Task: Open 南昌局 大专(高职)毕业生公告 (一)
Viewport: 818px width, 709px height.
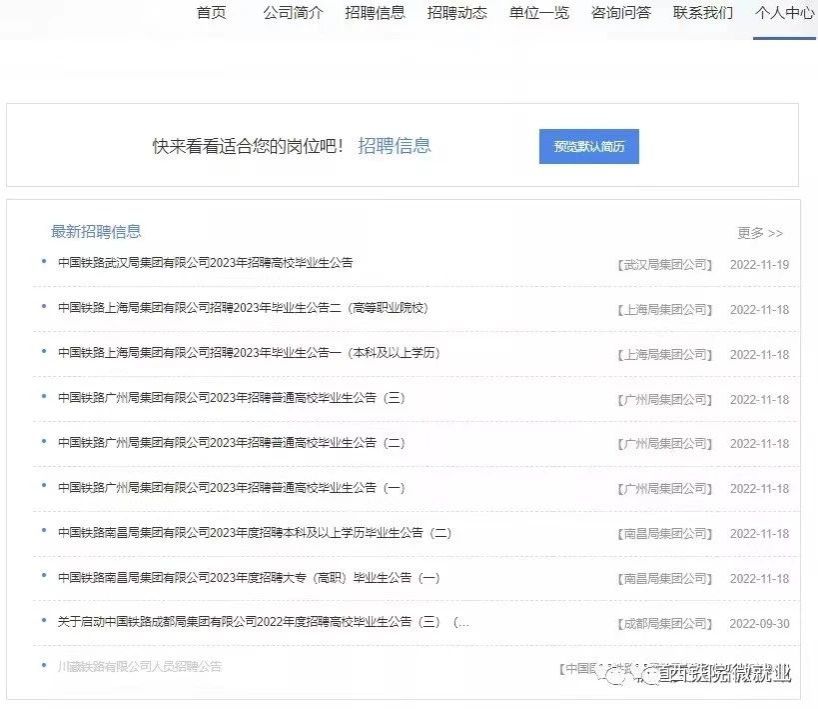Action: (249, 578)
